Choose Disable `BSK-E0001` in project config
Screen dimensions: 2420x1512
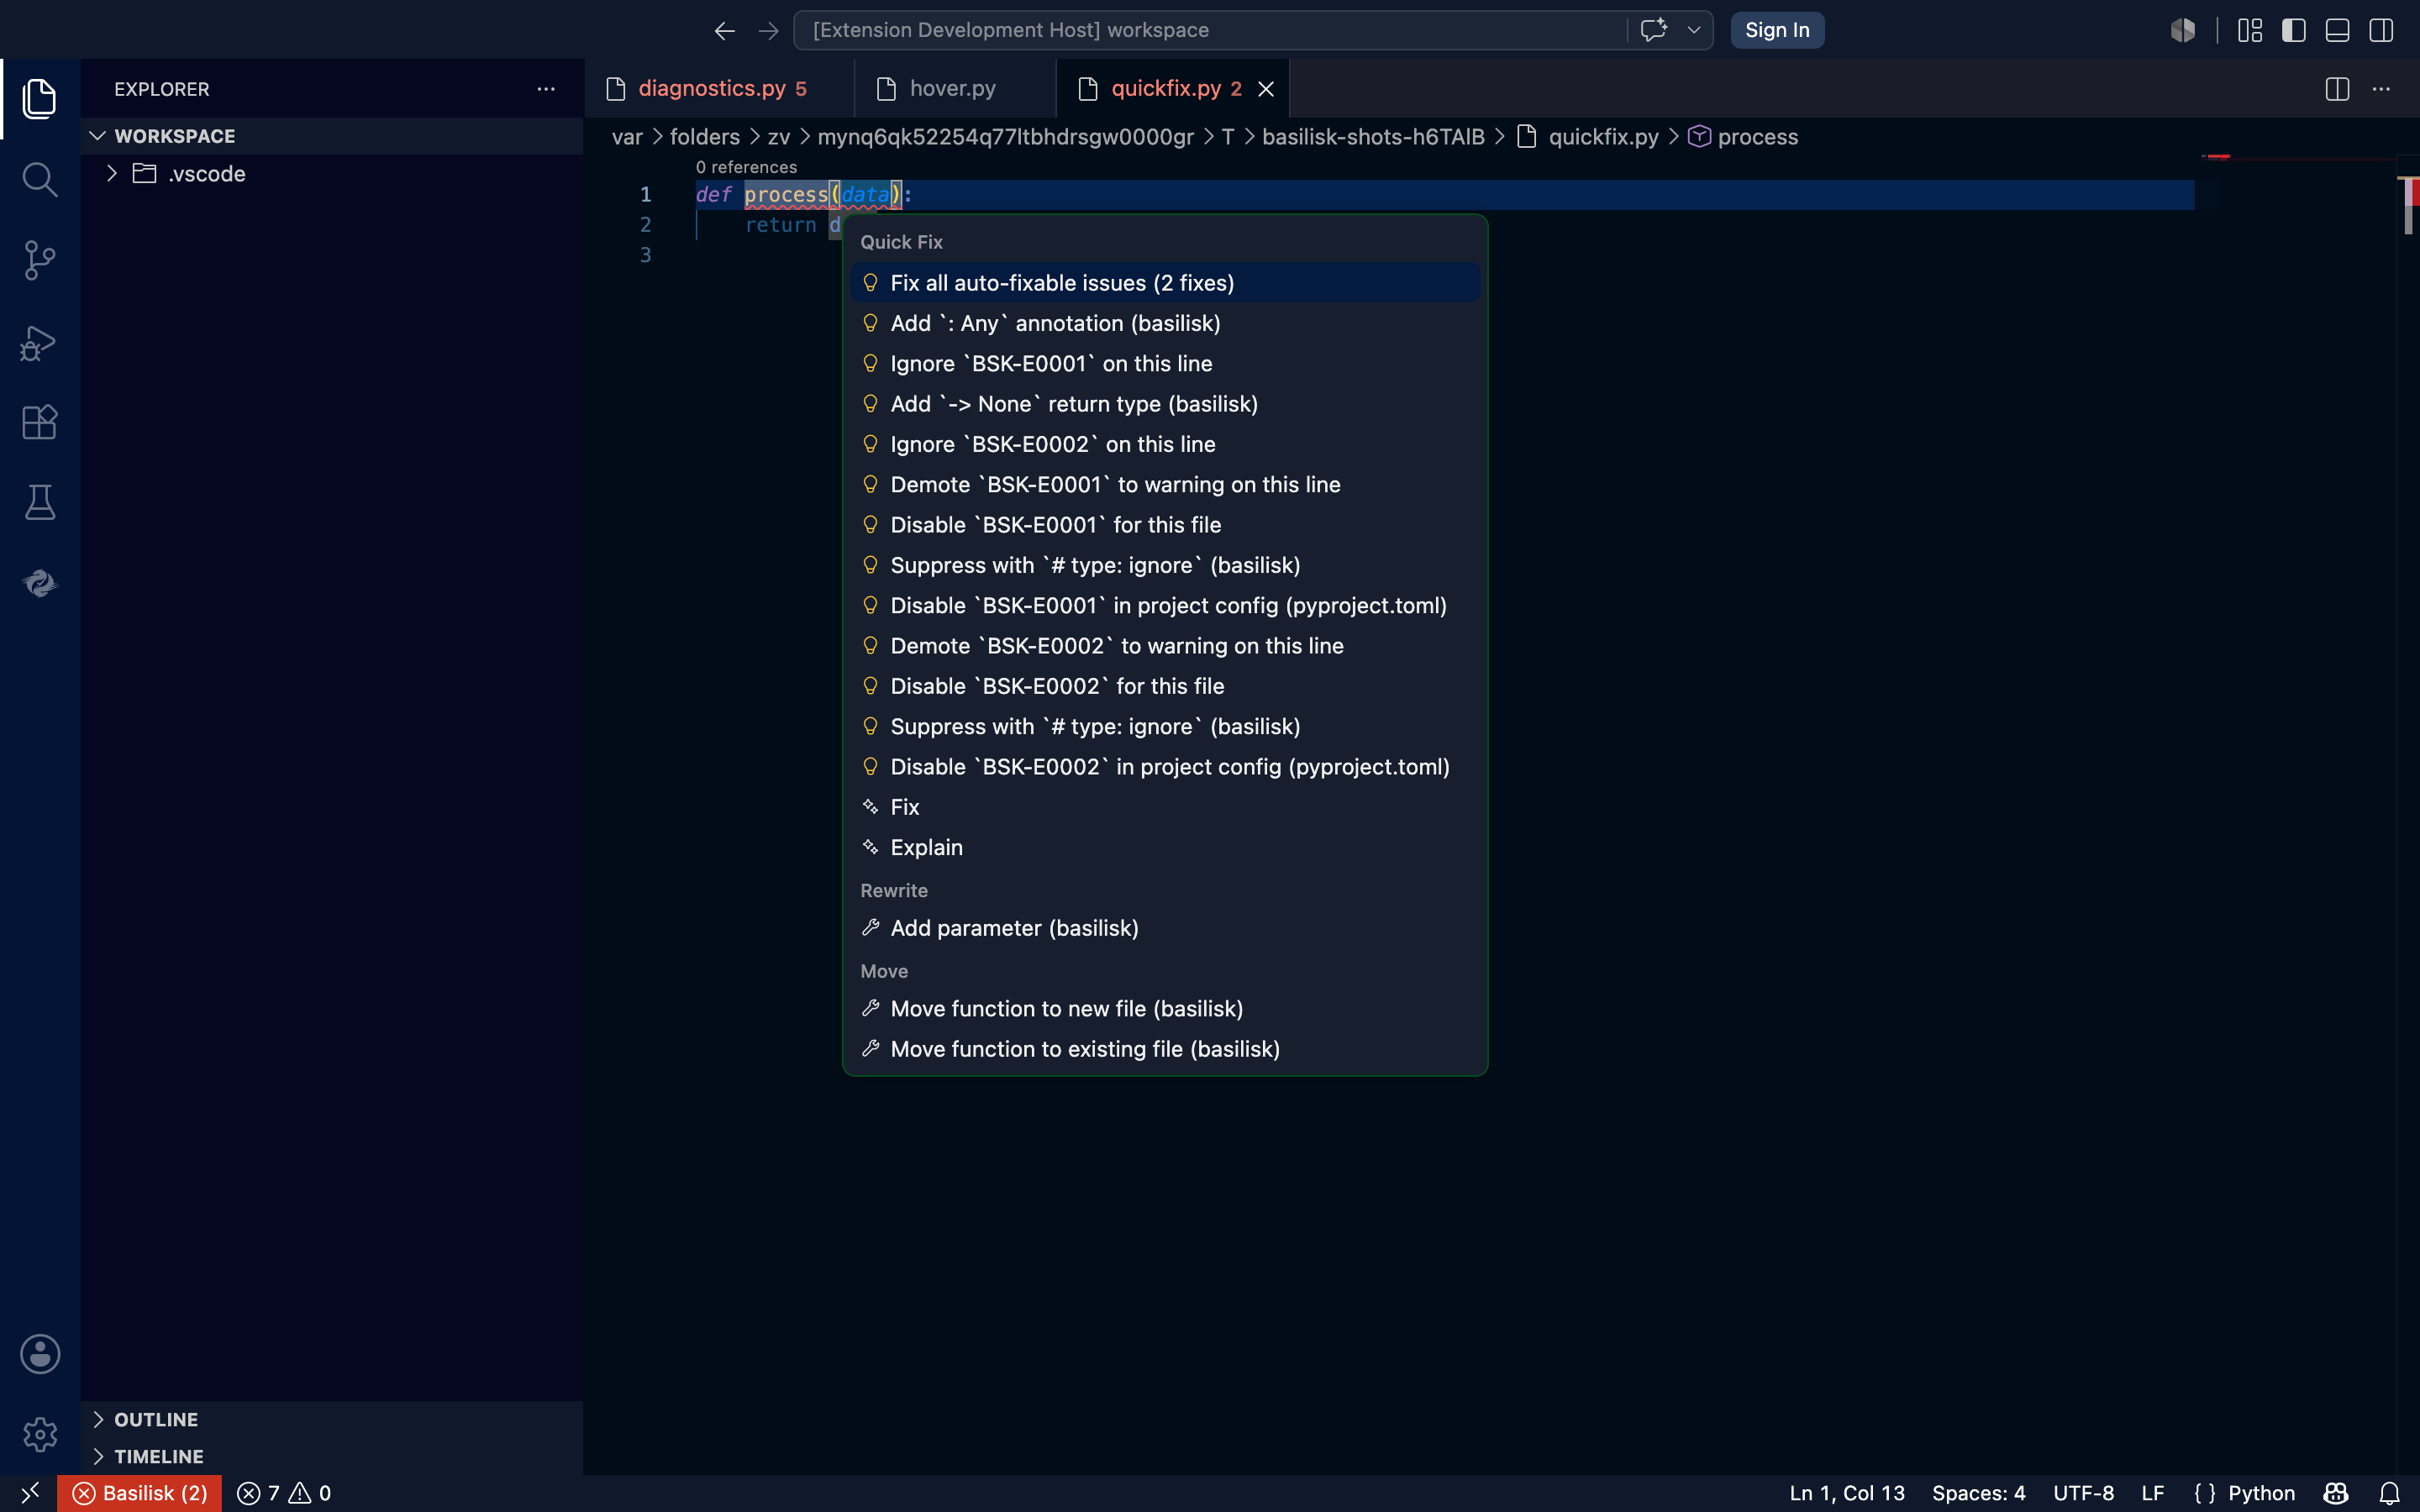point(1165,606)
